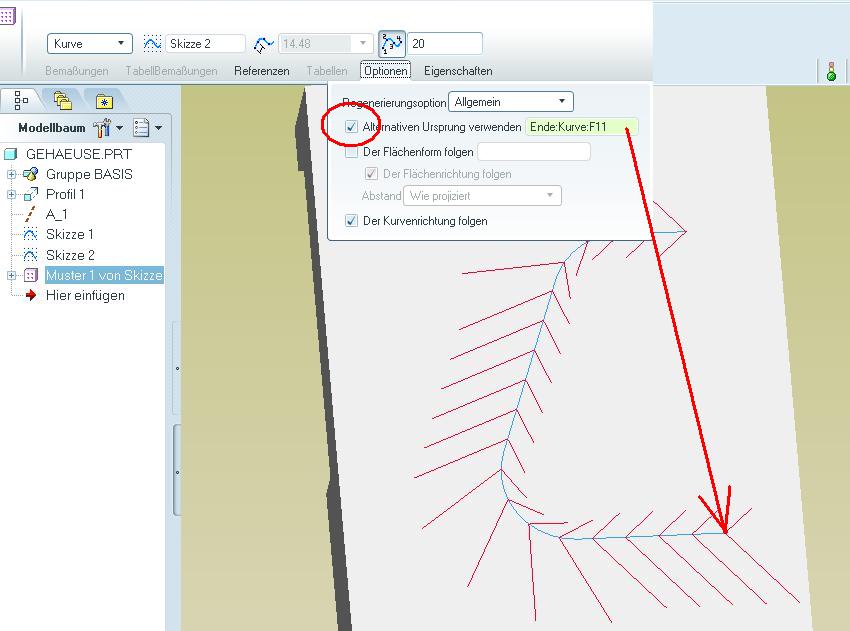Toggle the number of members icon
The width and height of the screenshot is (850, 631).
coord(391,44)
